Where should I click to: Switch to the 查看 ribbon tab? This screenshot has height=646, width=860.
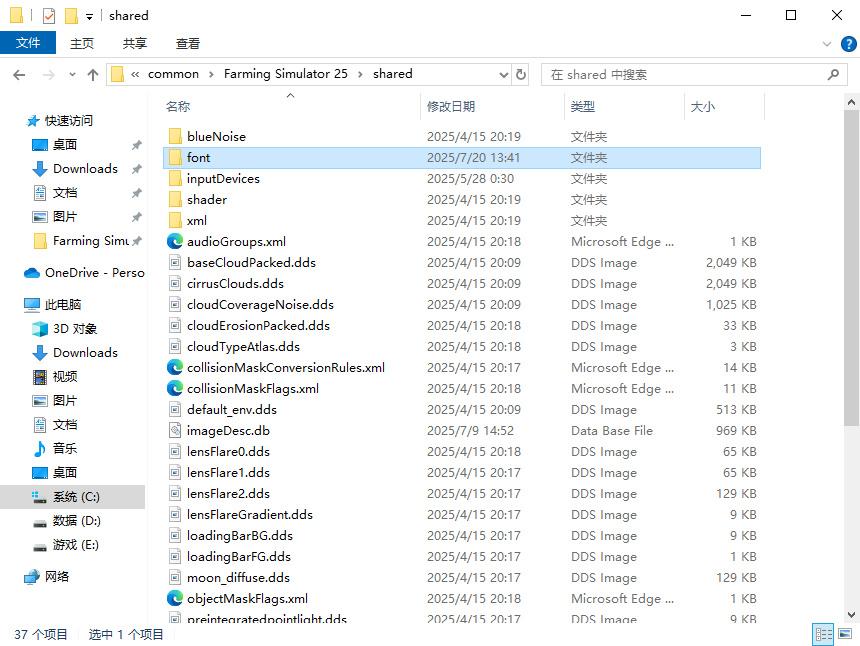pyautogui.click(x=188, y=43)
